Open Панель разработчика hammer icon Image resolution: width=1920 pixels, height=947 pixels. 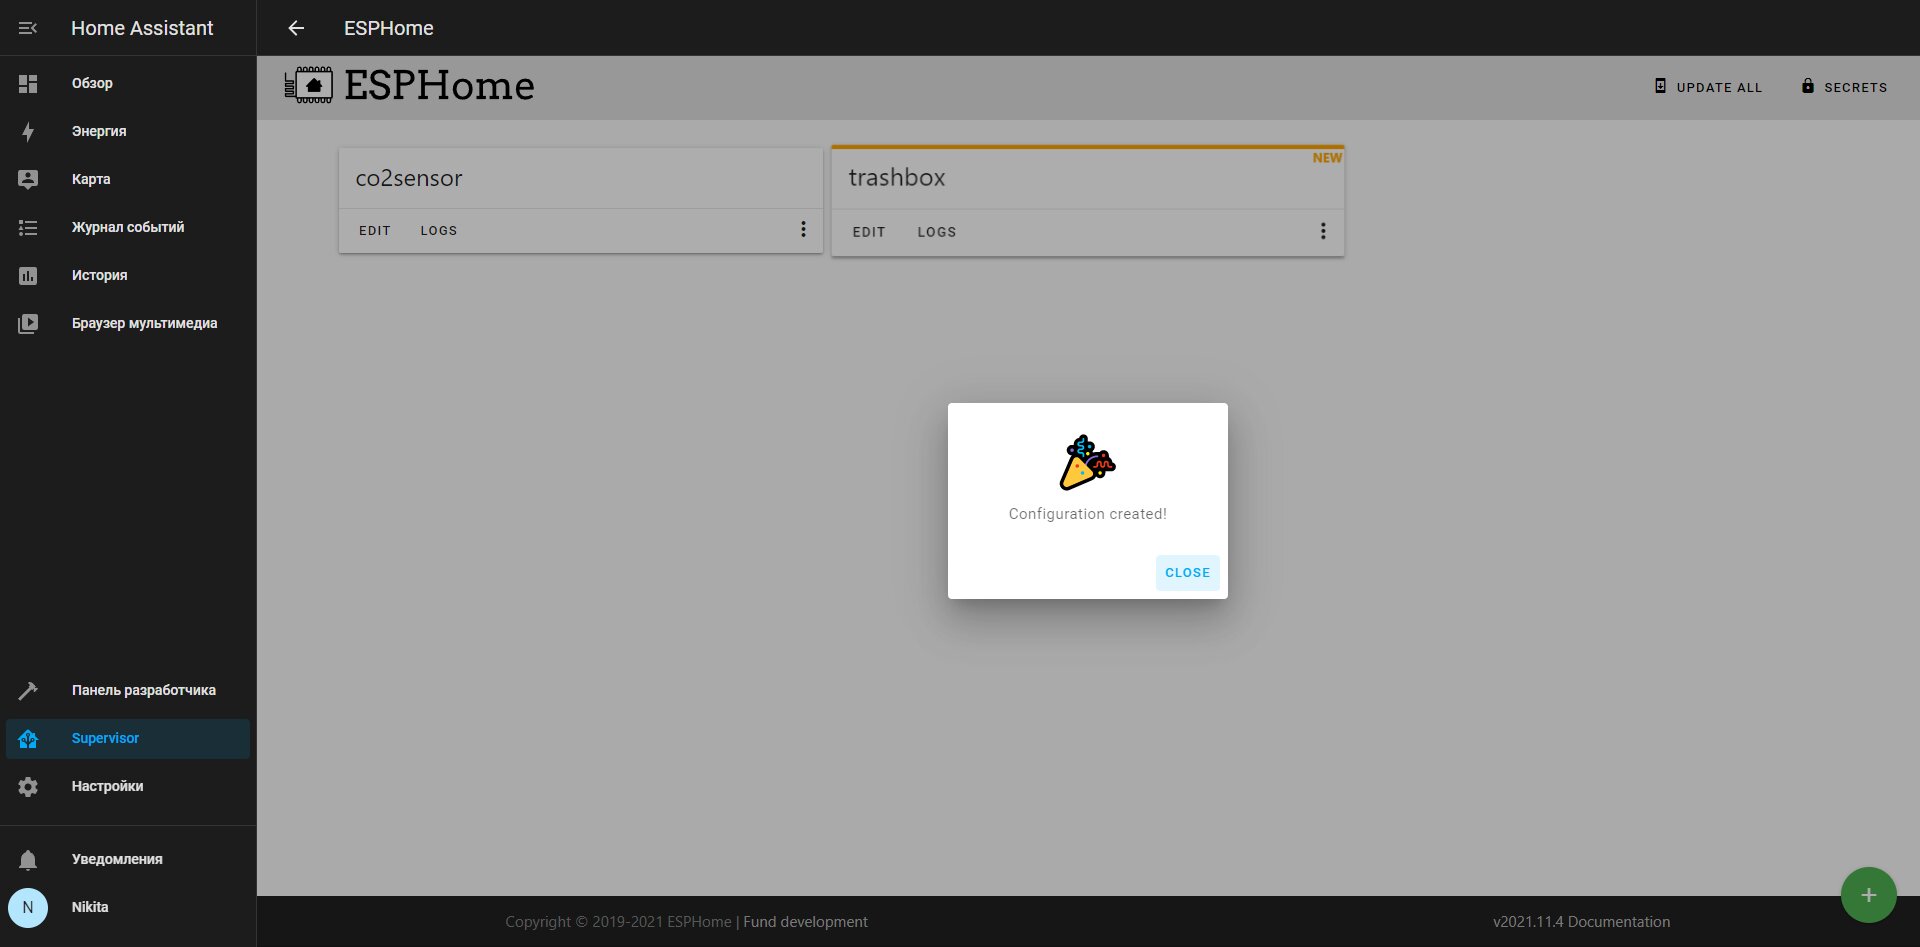coord(28,691)
